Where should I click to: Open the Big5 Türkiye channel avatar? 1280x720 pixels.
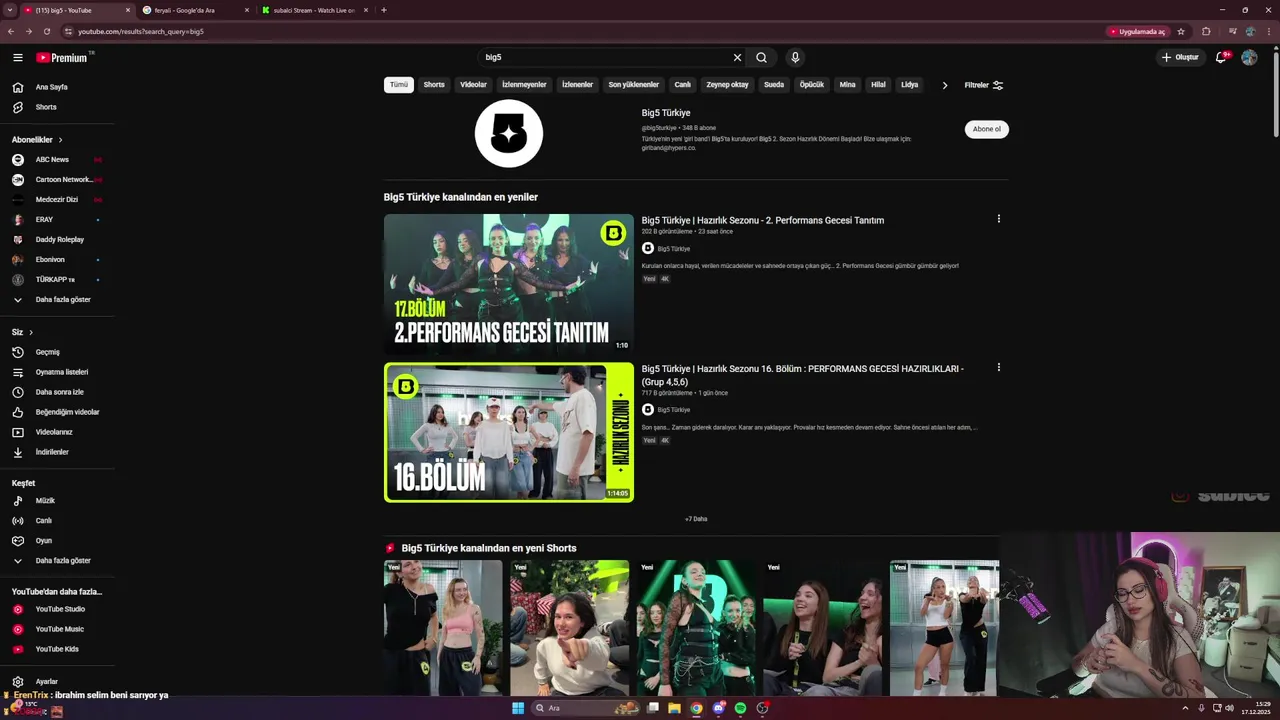[x=509, y=134]
